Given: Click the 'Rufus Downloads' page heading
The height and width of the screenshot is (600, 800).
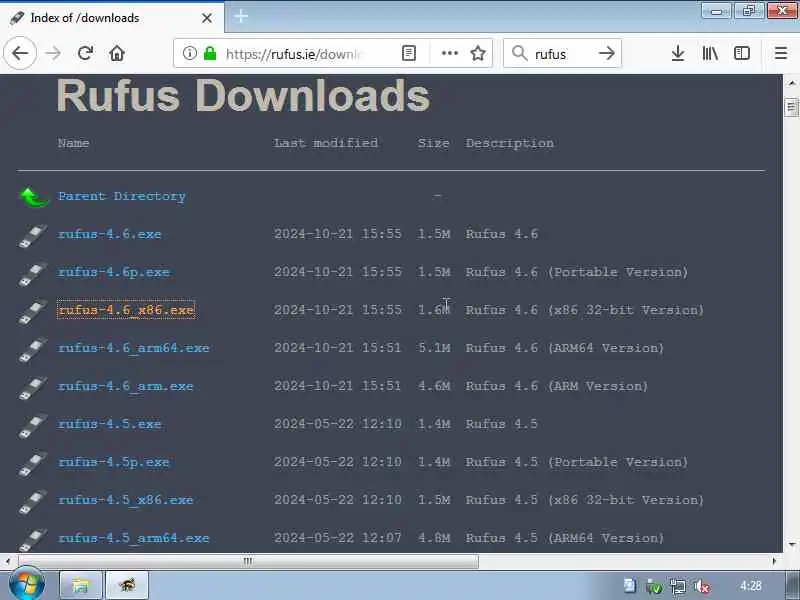Looking at the screenshot, I should [243, 95].
